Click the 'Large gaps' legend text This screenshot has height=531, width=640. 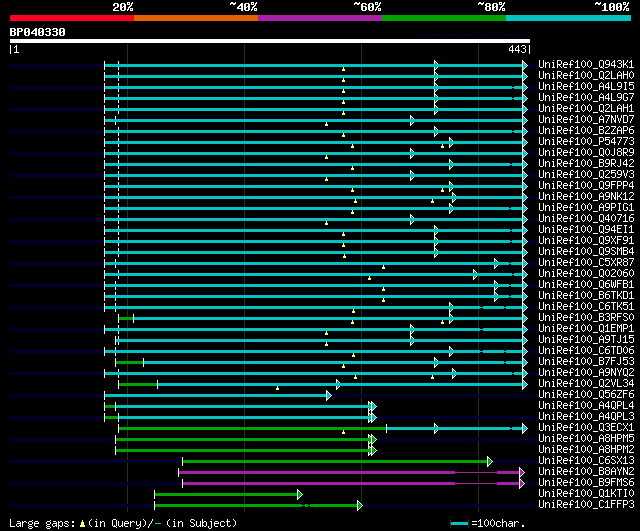(42, 524)
